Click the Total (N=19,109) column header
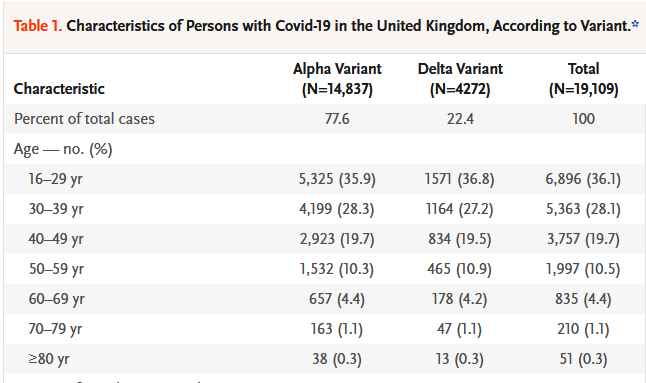This screenshot has width=646, height=383. tap(583, 79)
